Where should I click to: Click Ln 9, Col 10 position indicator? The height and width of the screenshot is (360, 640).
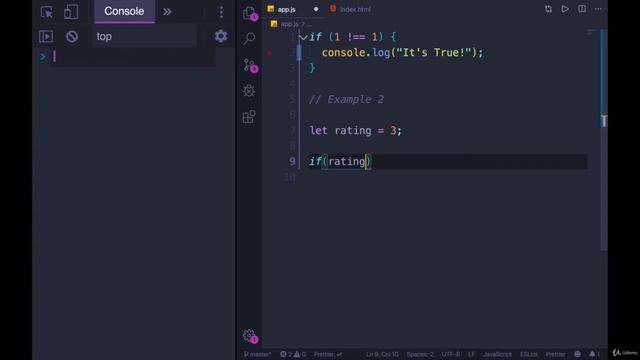click(x=382, y=354)
